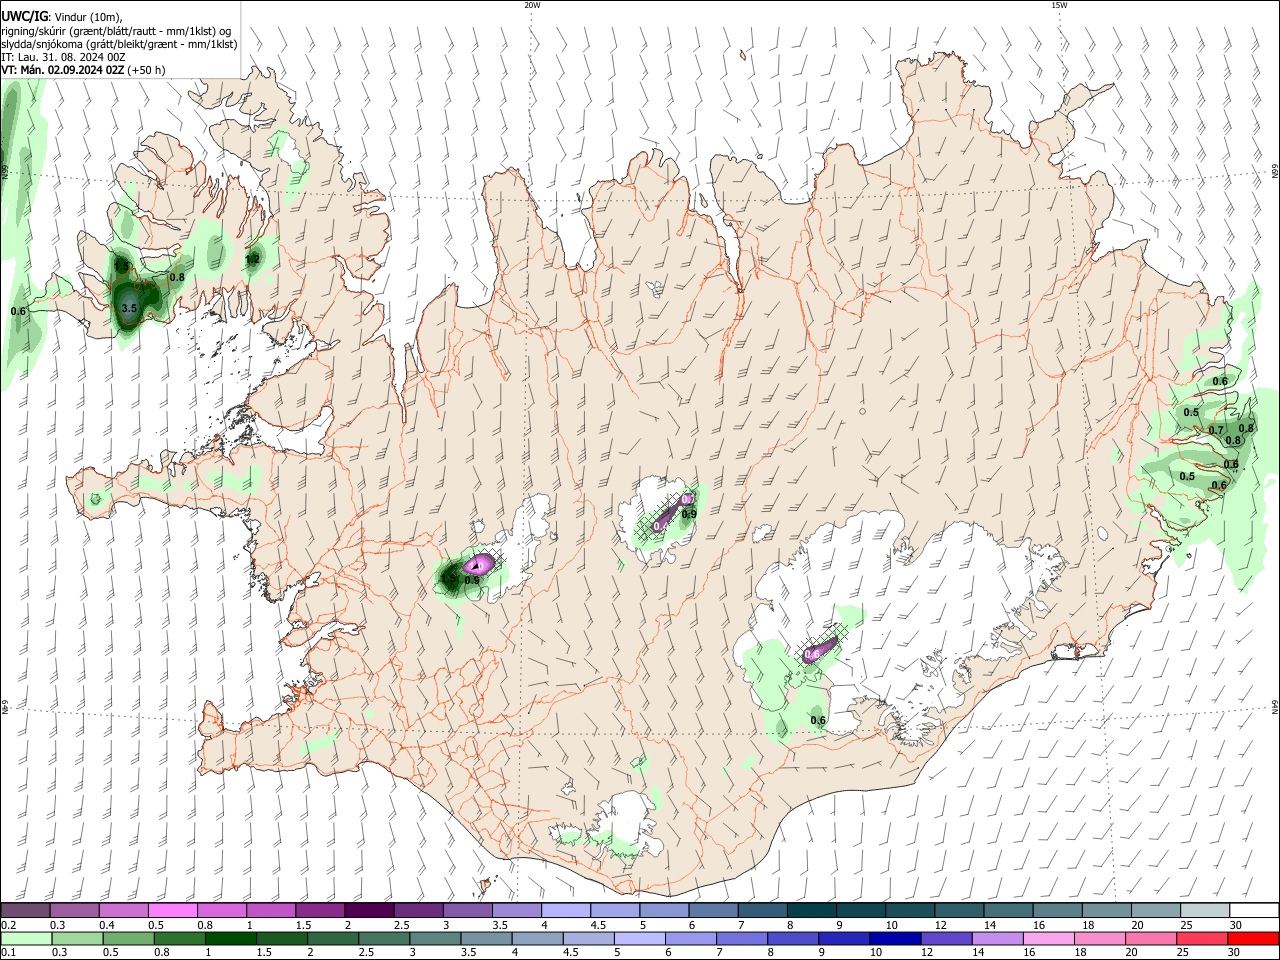Screen dimensions: 1280x960
Task: Pick the white snow swatch starting at 30
Action: (x=1255, y=911)
